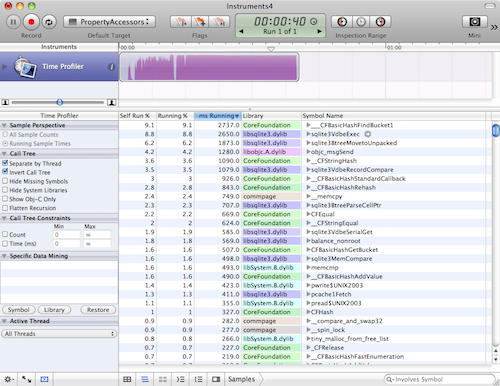Screen dimensions: 500x386
Task: Show the next run with right arrow
Action: pyautogui.click(x=319, y=31)
